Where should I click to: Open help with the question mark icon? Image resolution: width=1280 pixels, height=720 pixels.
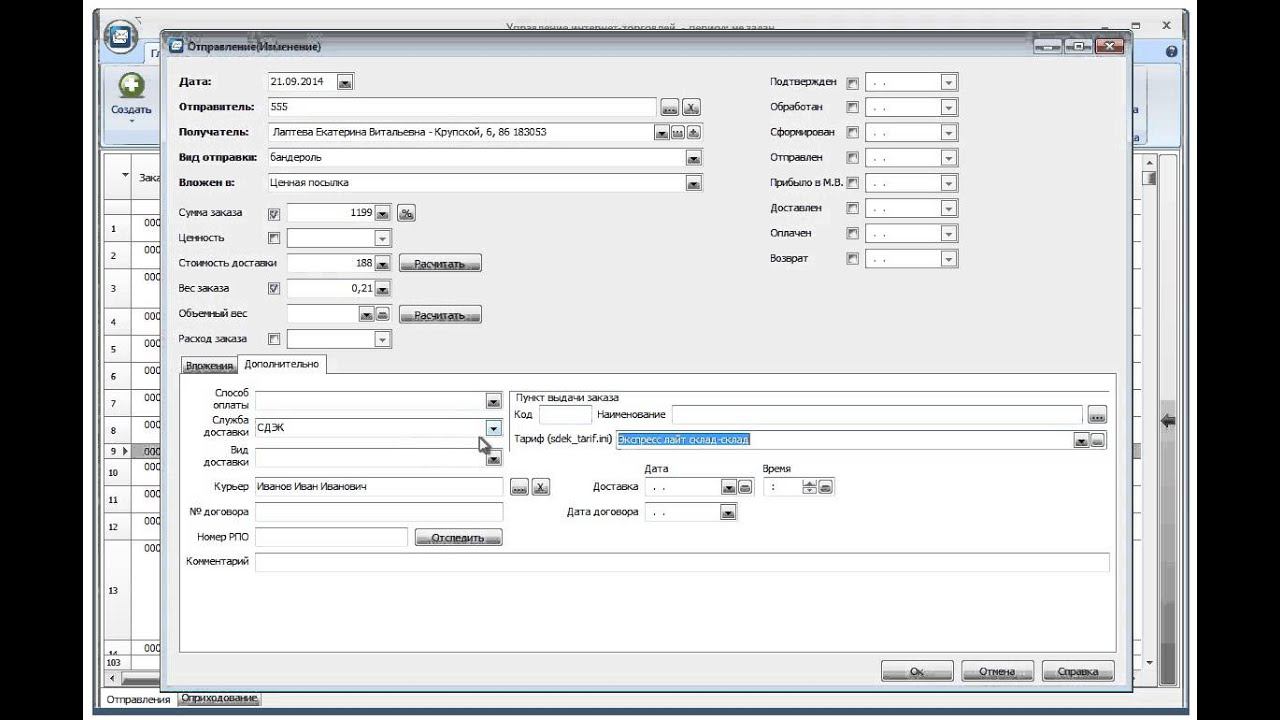1171,51
